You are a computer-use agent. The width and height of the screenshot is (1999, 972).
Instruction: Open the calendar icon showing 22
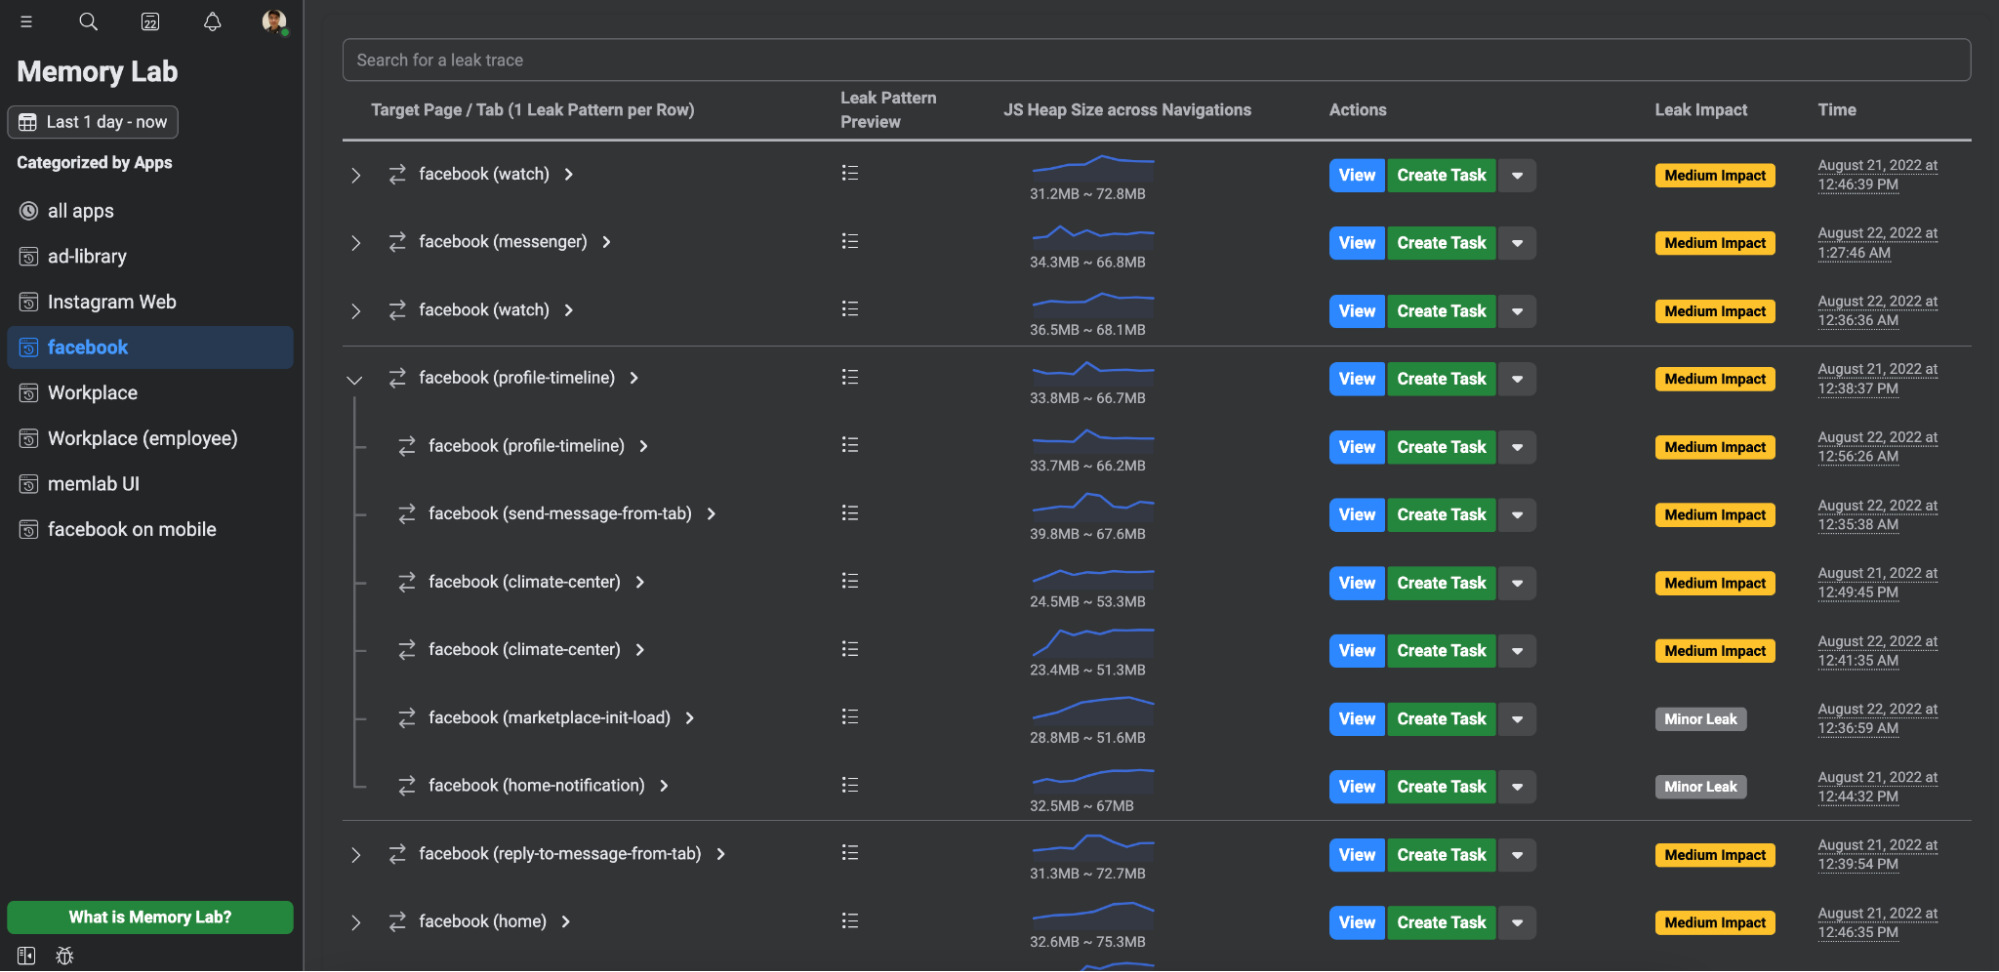(x=150, y=21)
